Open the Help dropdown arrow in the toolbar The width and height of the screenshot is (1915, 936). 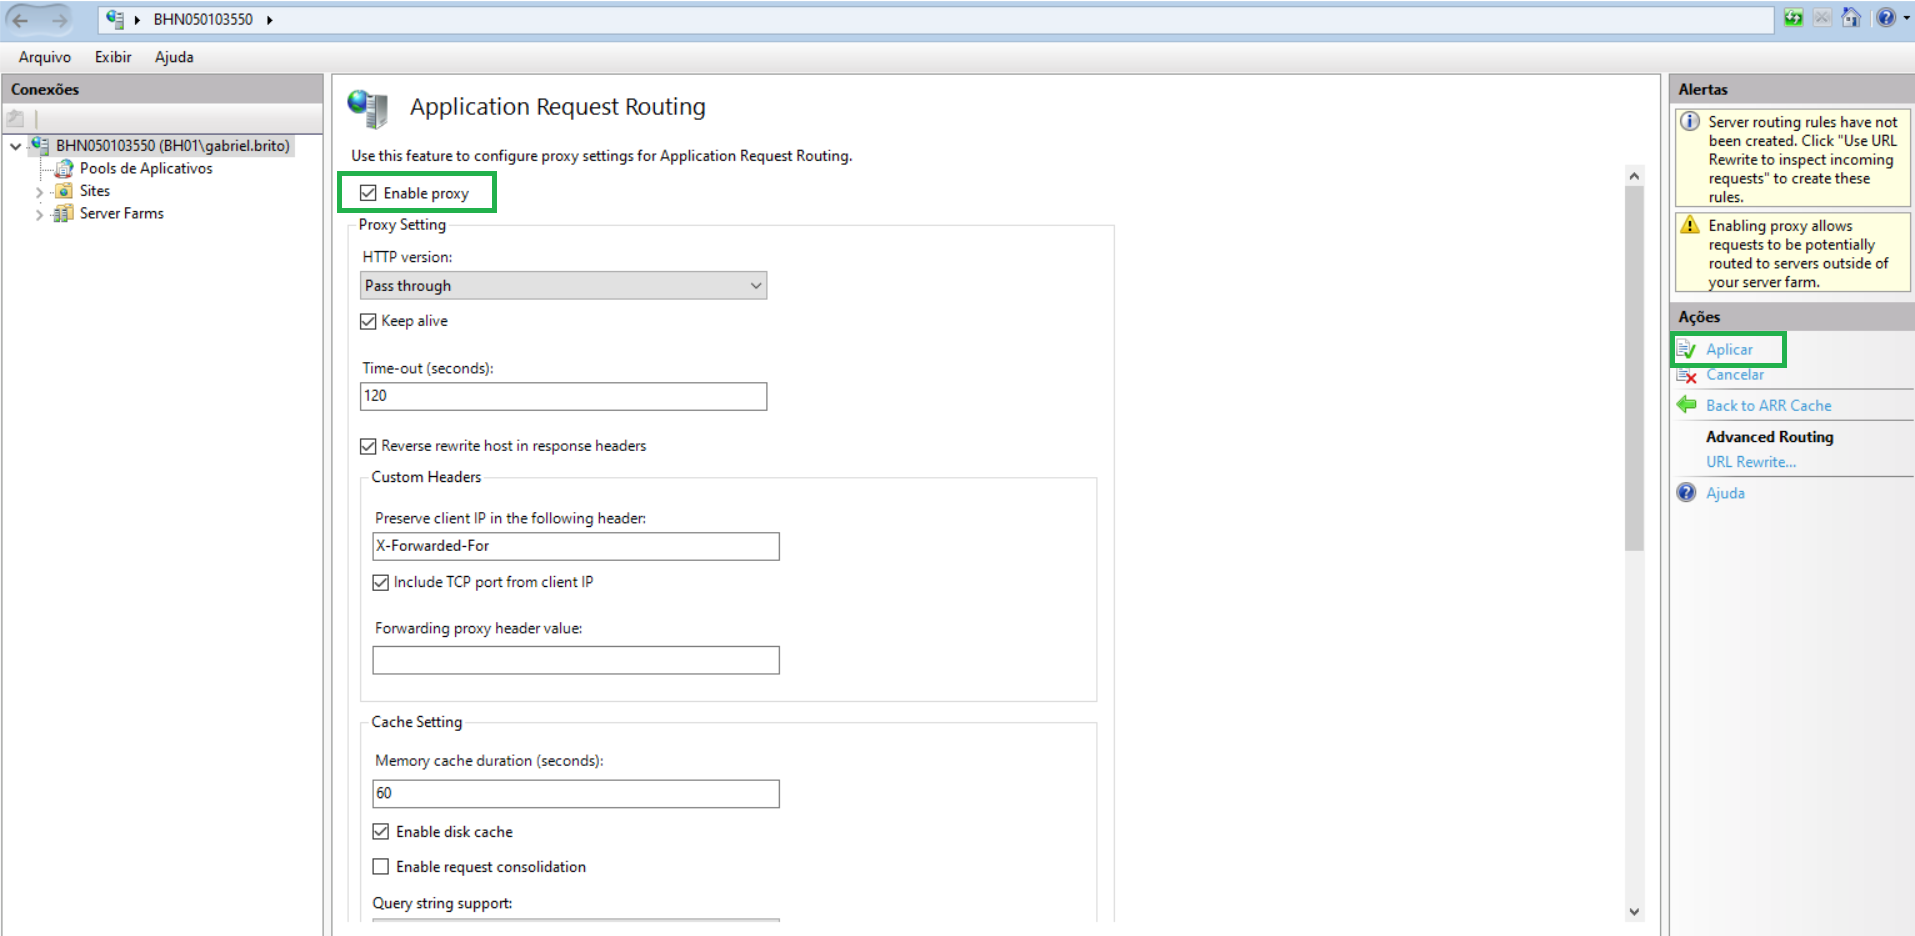point(1907,18)
